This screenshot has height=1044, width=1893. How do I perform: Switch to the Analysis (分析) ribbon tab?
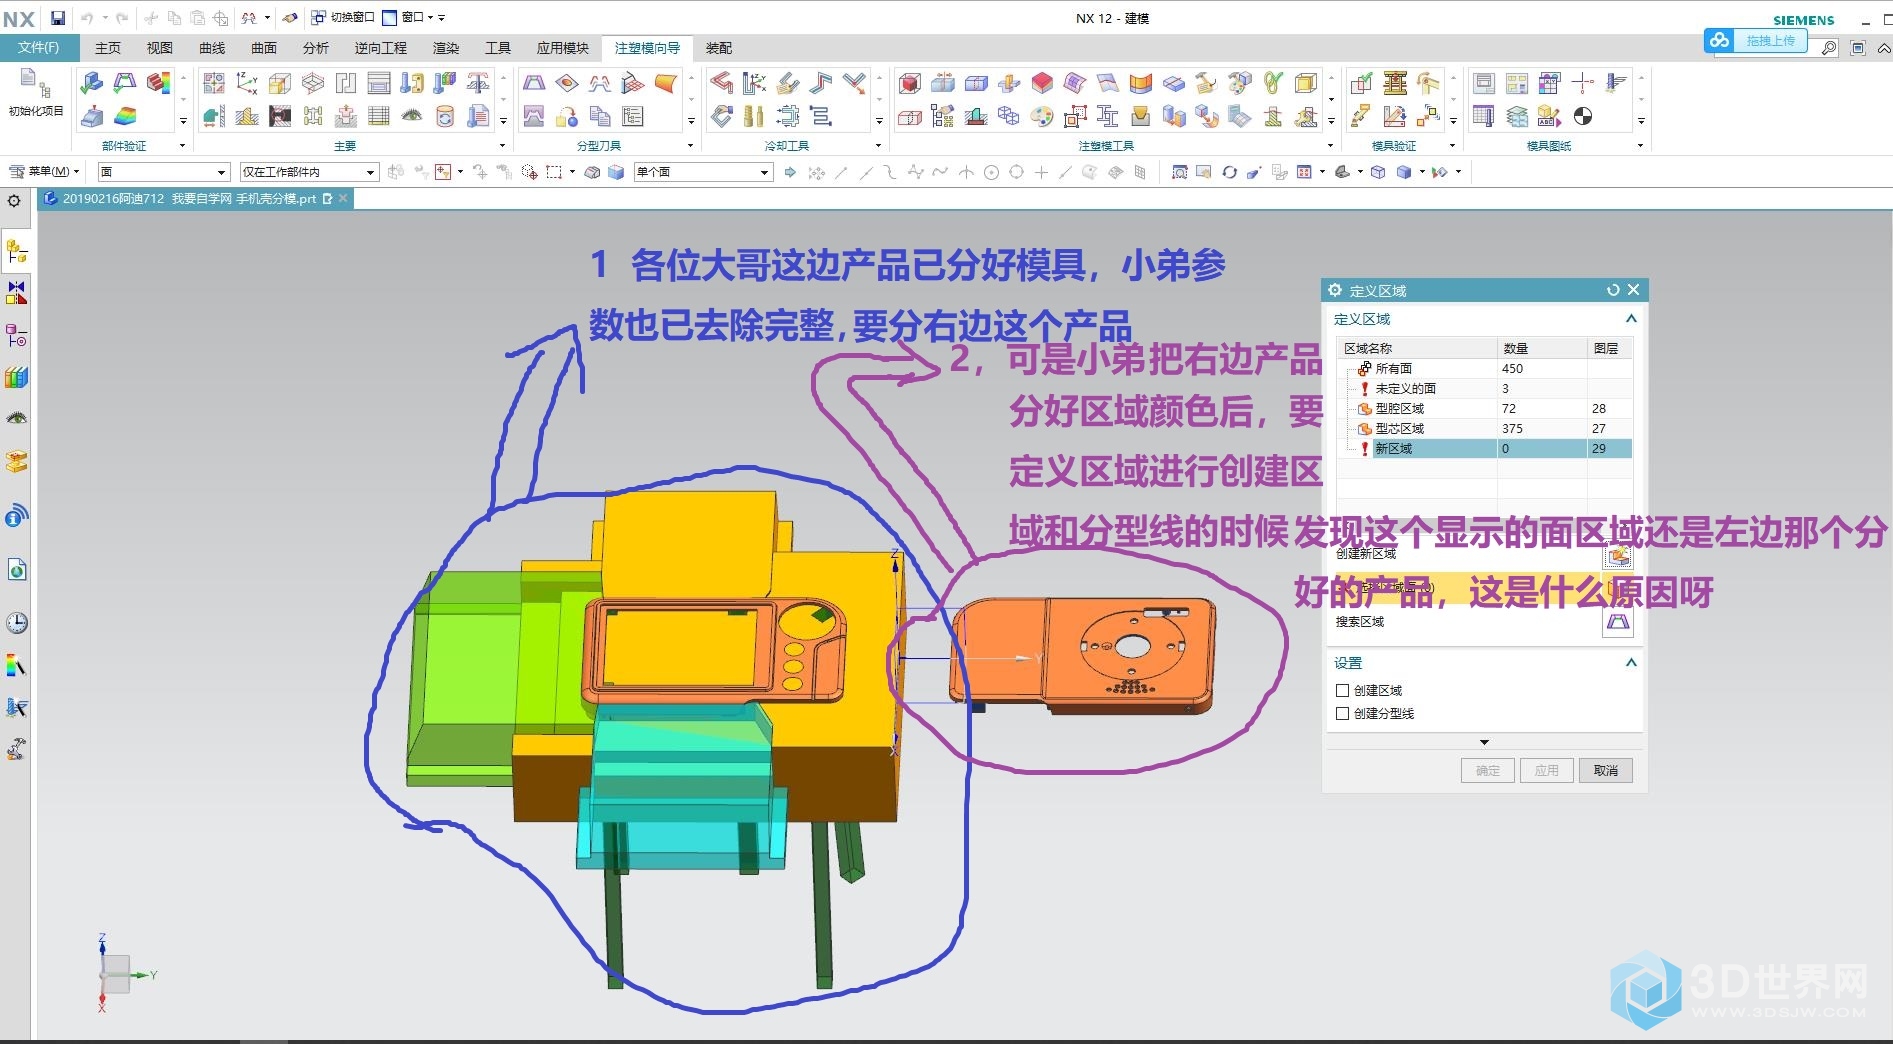pos(316,48)
